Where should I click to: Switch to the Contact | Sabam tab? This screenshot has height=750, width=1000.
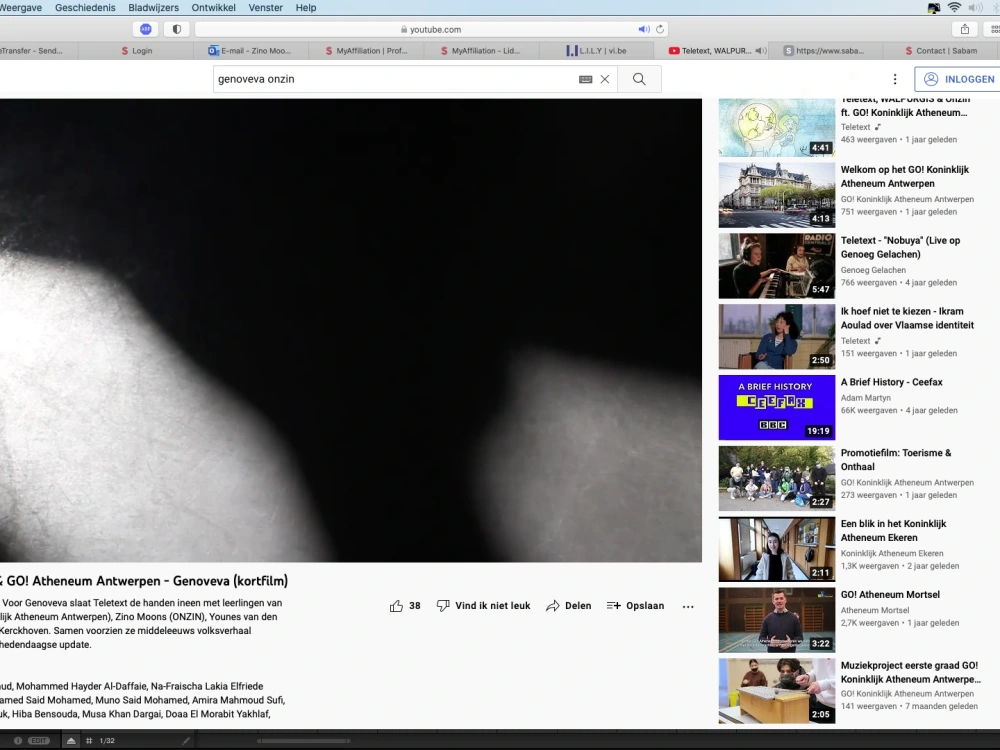point(941,50)
